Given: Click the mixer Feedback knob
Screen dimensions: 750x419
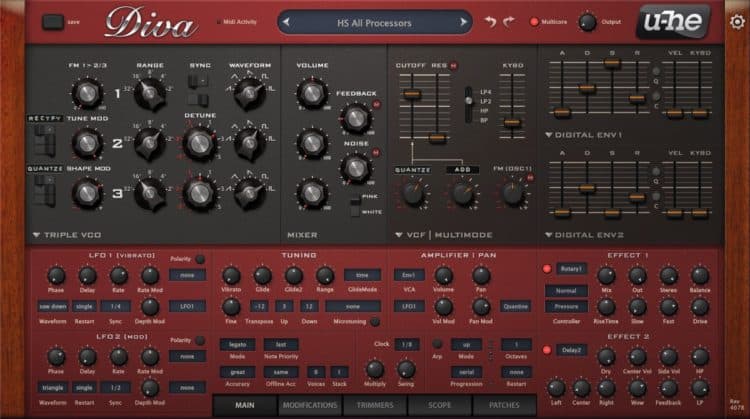Looking at the screenshot, I should [x=355, y=118].
